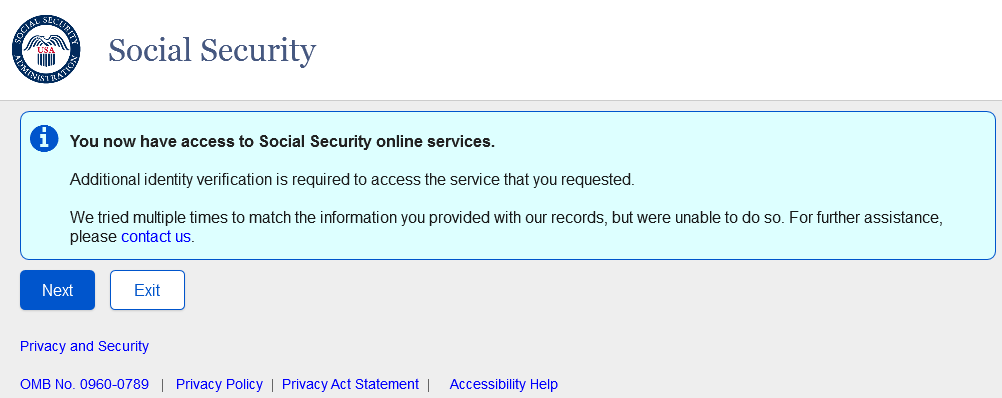1002x398 pixels.
Task: Open the OMB No. 0960-0789 link
Action: coord(84,385)
